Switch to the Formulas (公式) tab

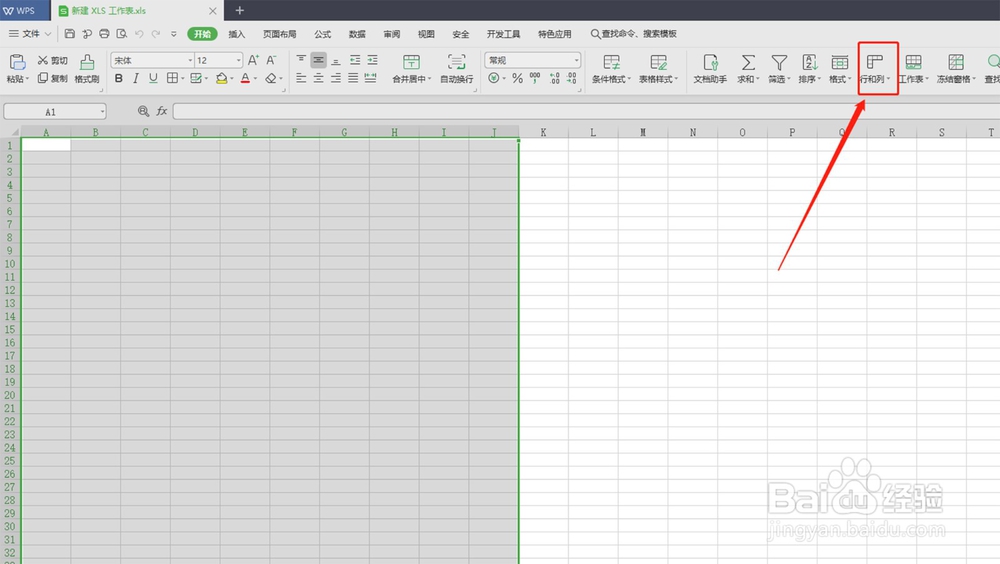[323, 34]
